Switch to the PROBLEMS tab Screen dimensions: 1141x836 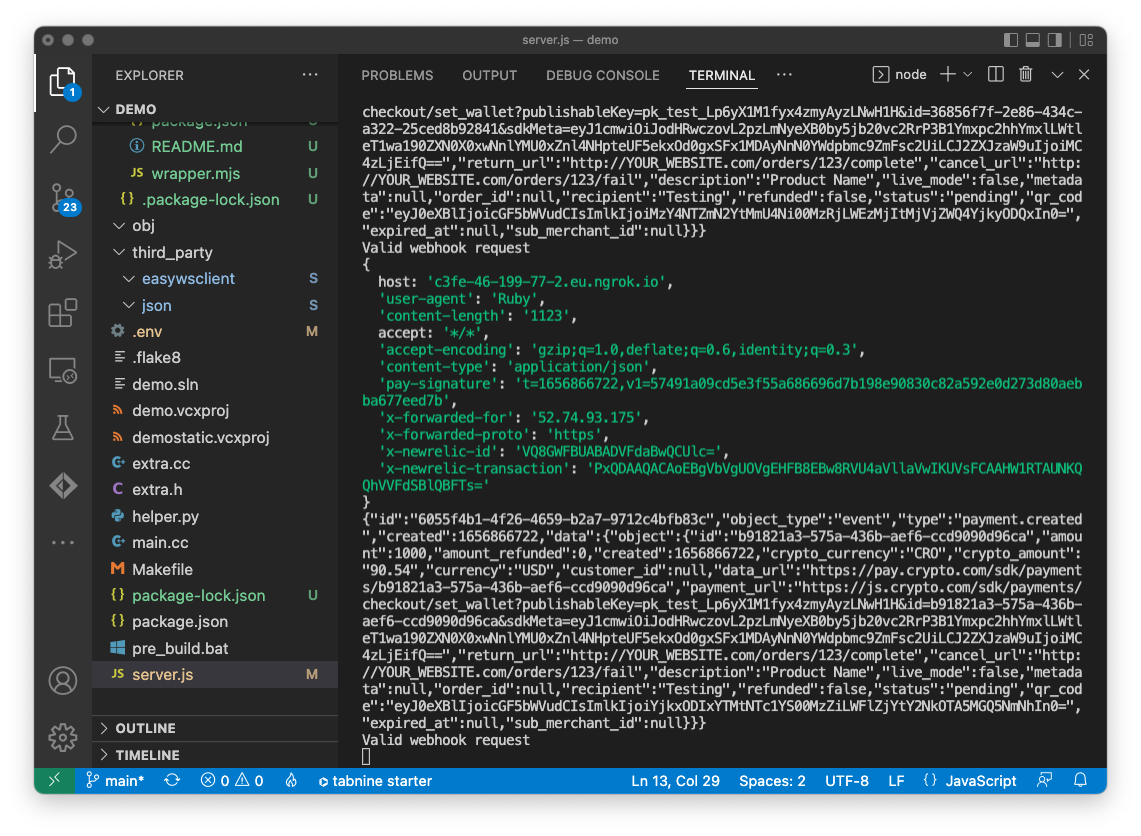tap(397, 75)
